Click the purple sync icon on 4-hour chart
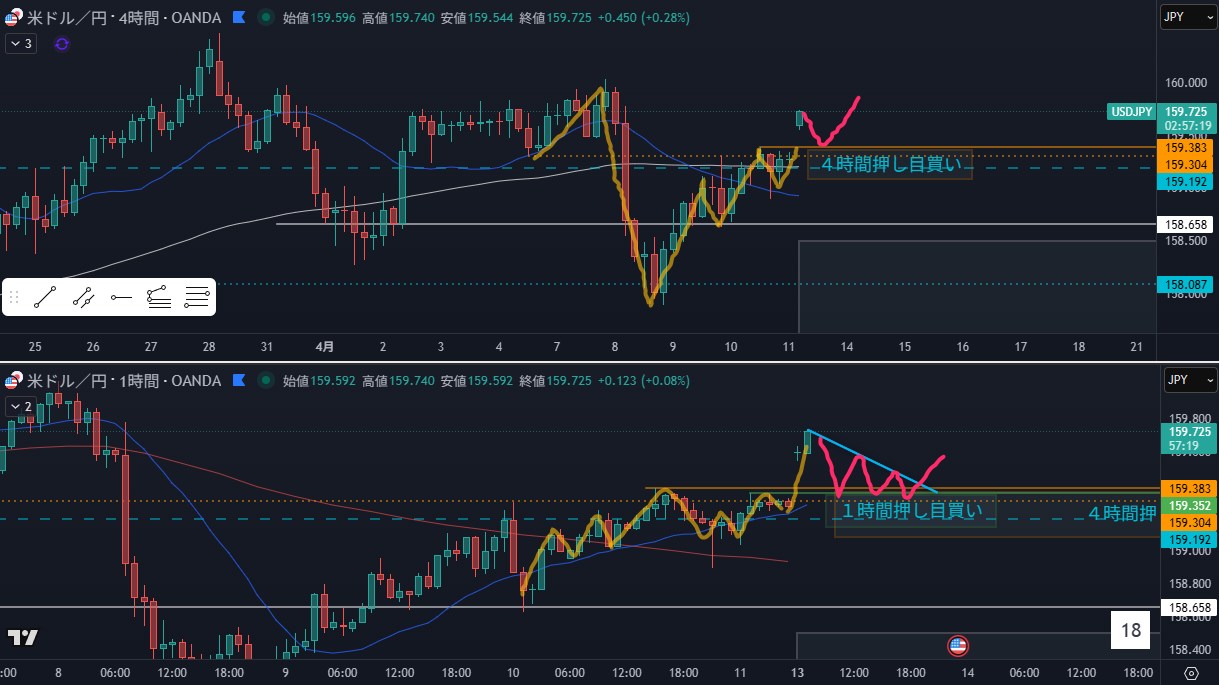1219x685 pixels. click(x=62, y=44)
